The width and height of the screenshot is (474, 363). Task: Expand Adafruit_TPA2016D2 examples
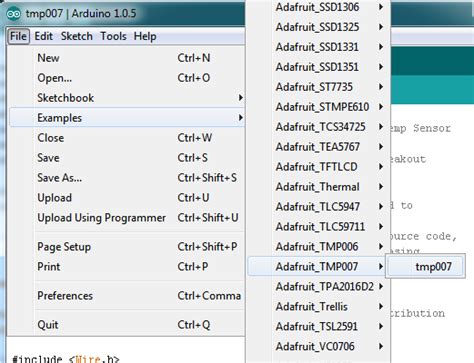318,286
